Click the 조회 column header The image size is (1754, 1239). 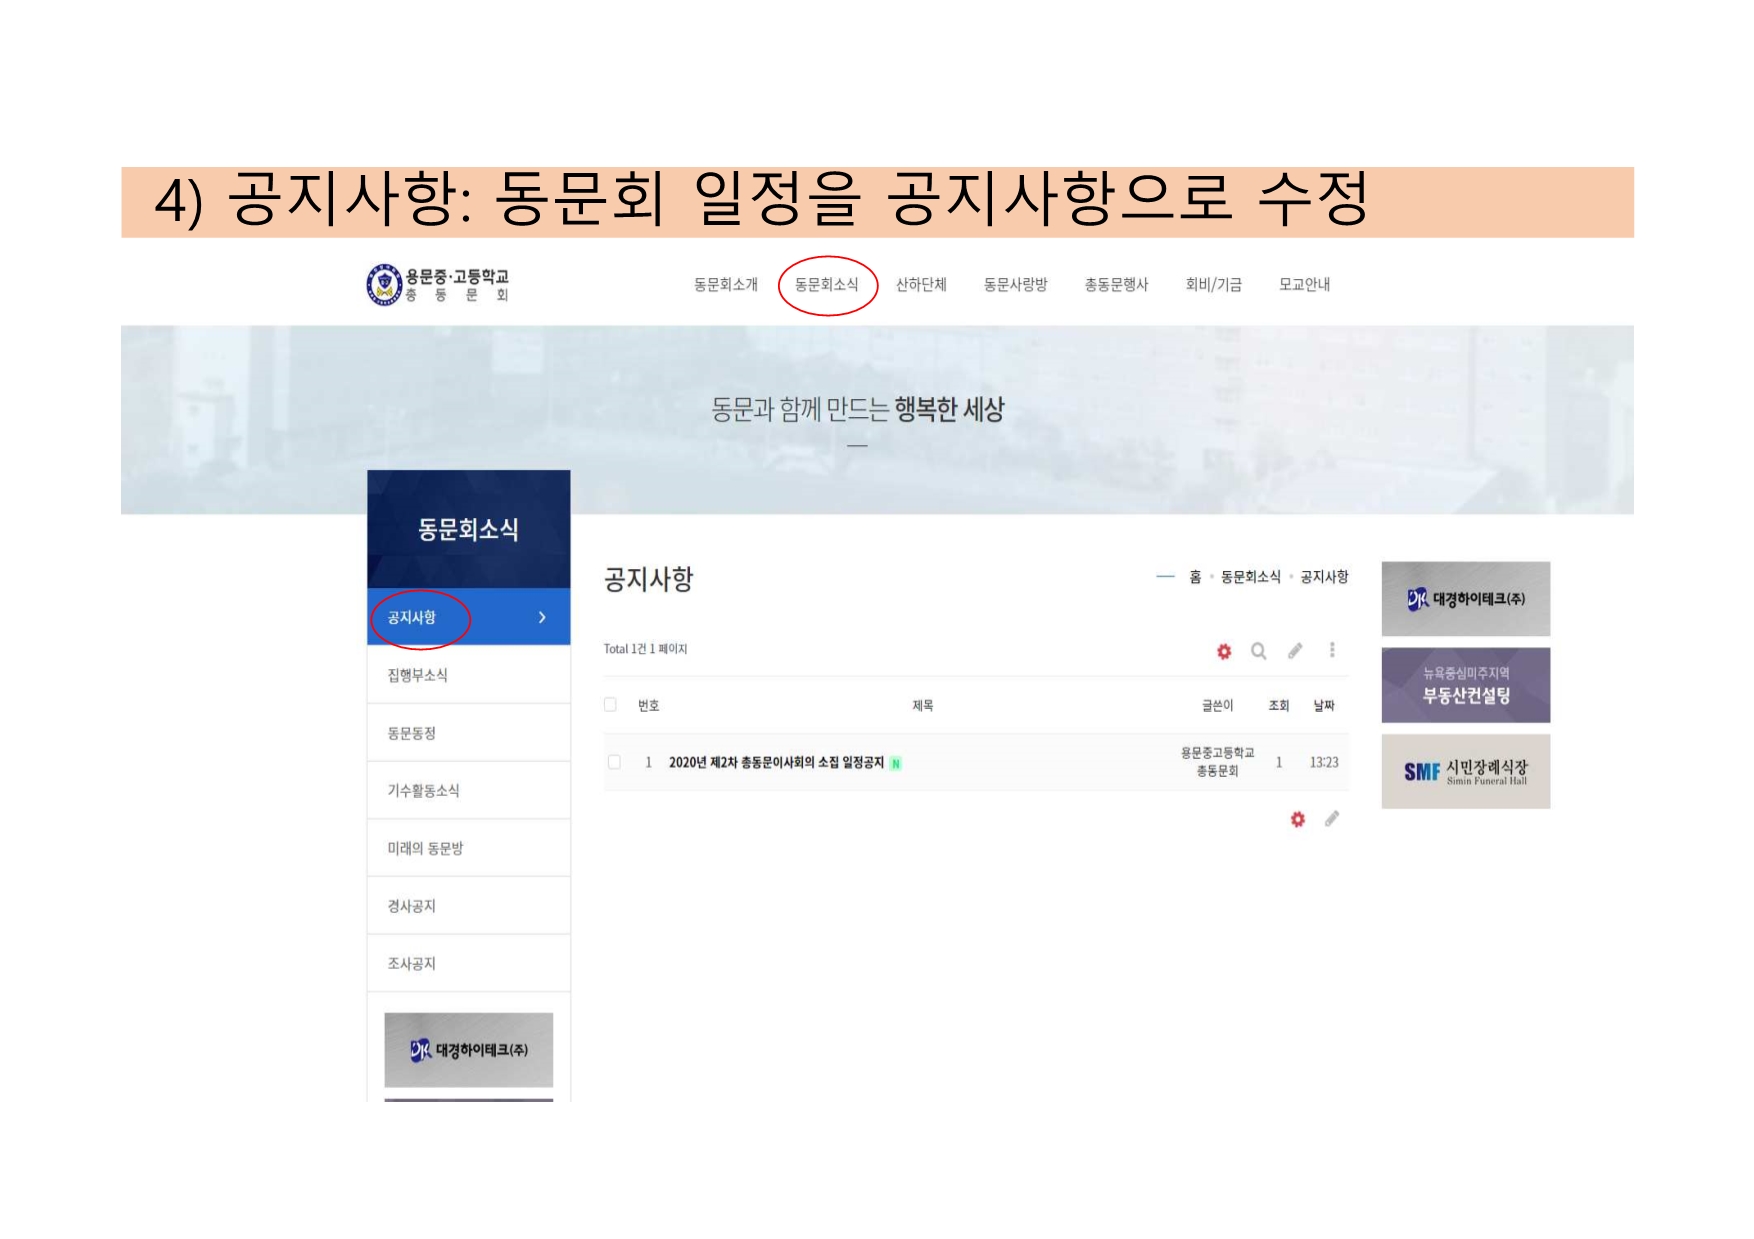point(1279,706)
